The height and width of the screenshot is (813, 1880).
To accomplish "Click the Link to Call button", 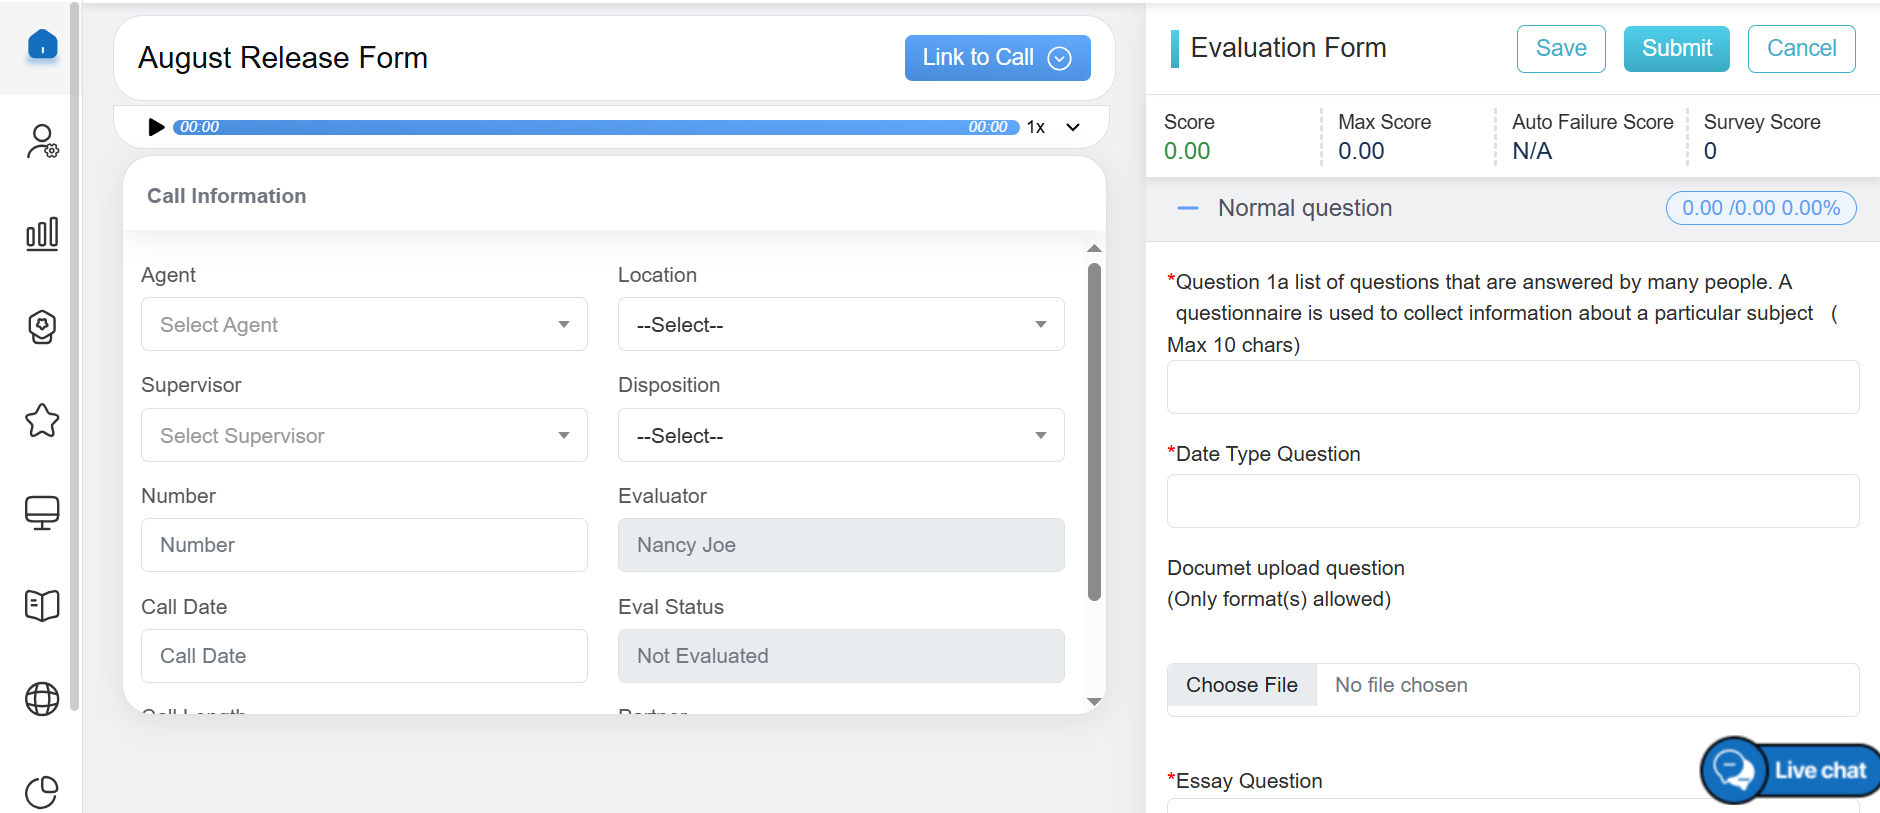I will click(996, 58).
